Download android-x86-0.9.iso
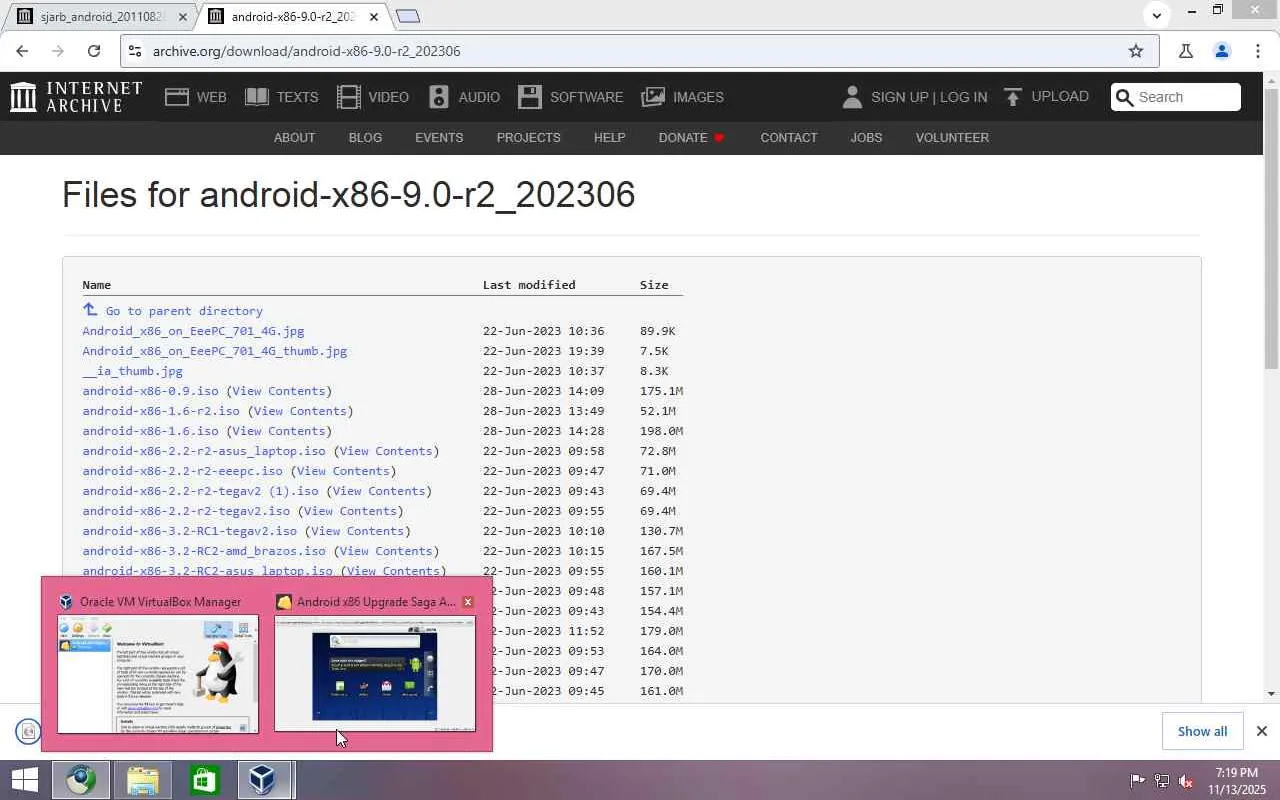 pyautogui.click(x=150, y=391)
